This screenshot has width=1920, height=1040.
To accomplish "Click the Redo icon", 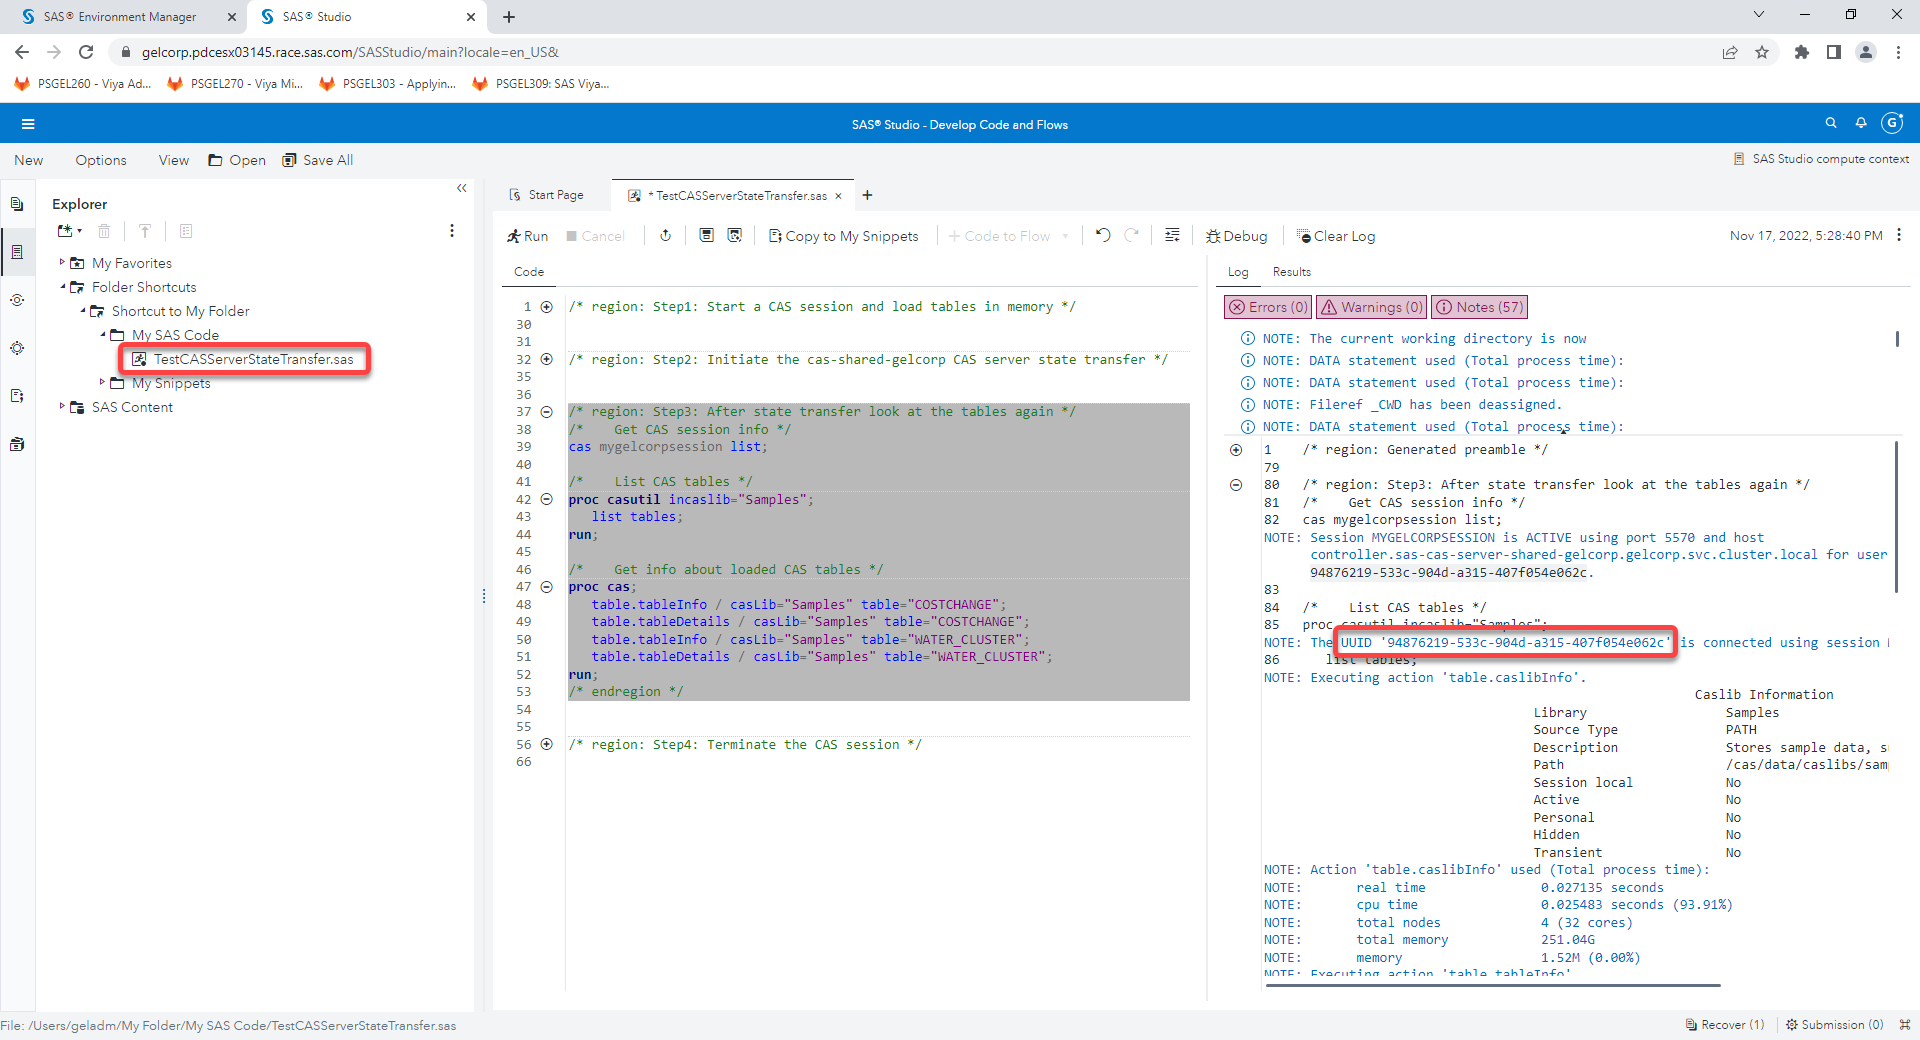I will [1132, 236].
